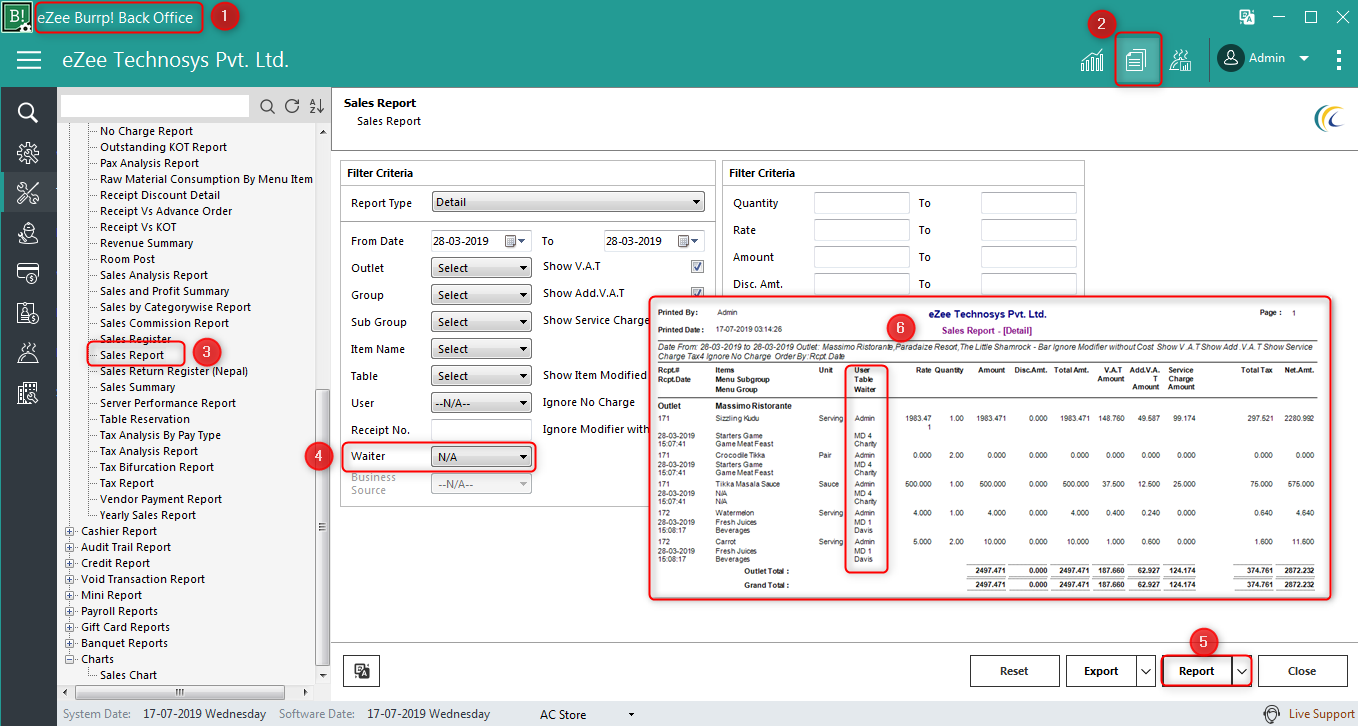
Task: Expand the Void Transaction Report node
Action: click(x=70, y=579)
